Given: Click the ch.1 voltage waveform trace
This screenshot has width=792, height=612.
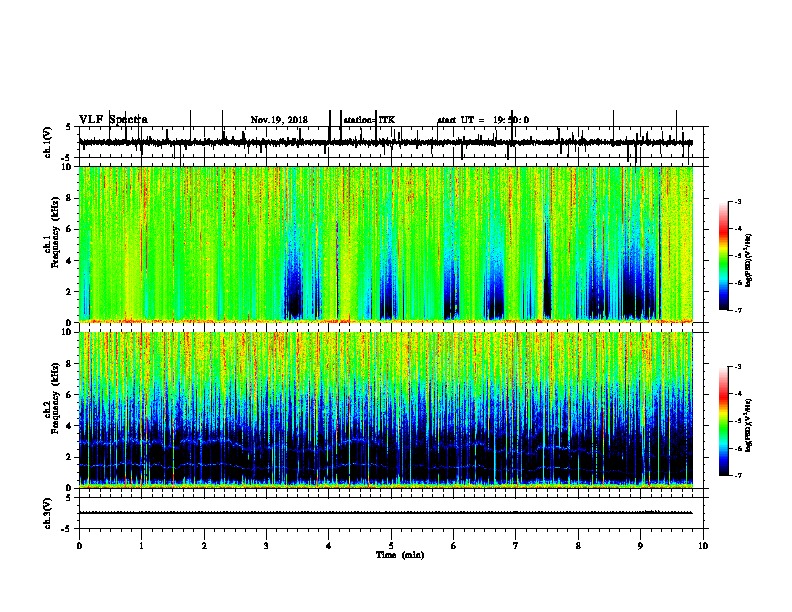Looking at the screenshot, I should (386, 142).
